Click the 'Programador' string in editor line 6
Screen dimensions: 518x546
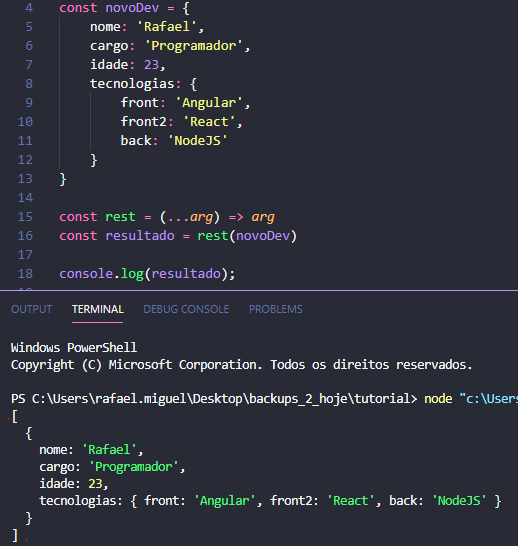tap(194, 46)
